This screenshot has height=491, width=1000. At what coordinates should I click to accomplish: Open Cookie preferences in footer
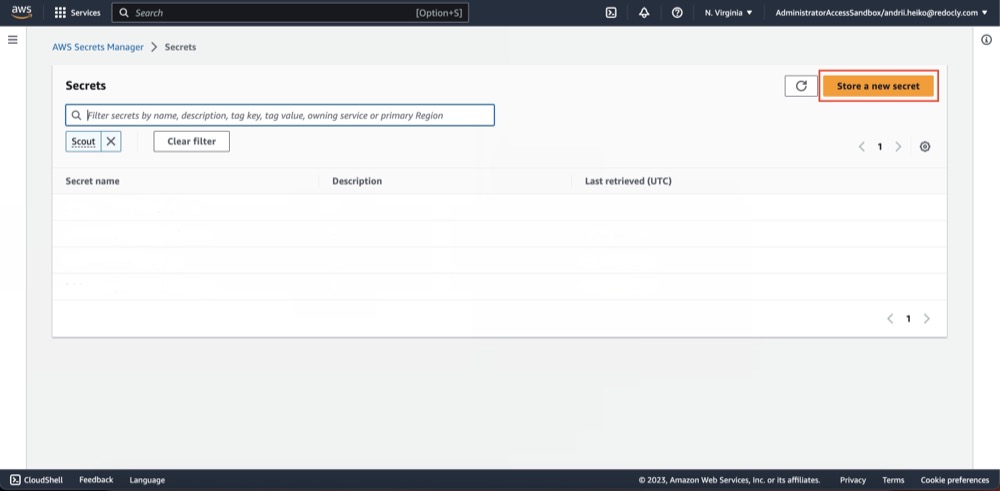click(955, 480)
